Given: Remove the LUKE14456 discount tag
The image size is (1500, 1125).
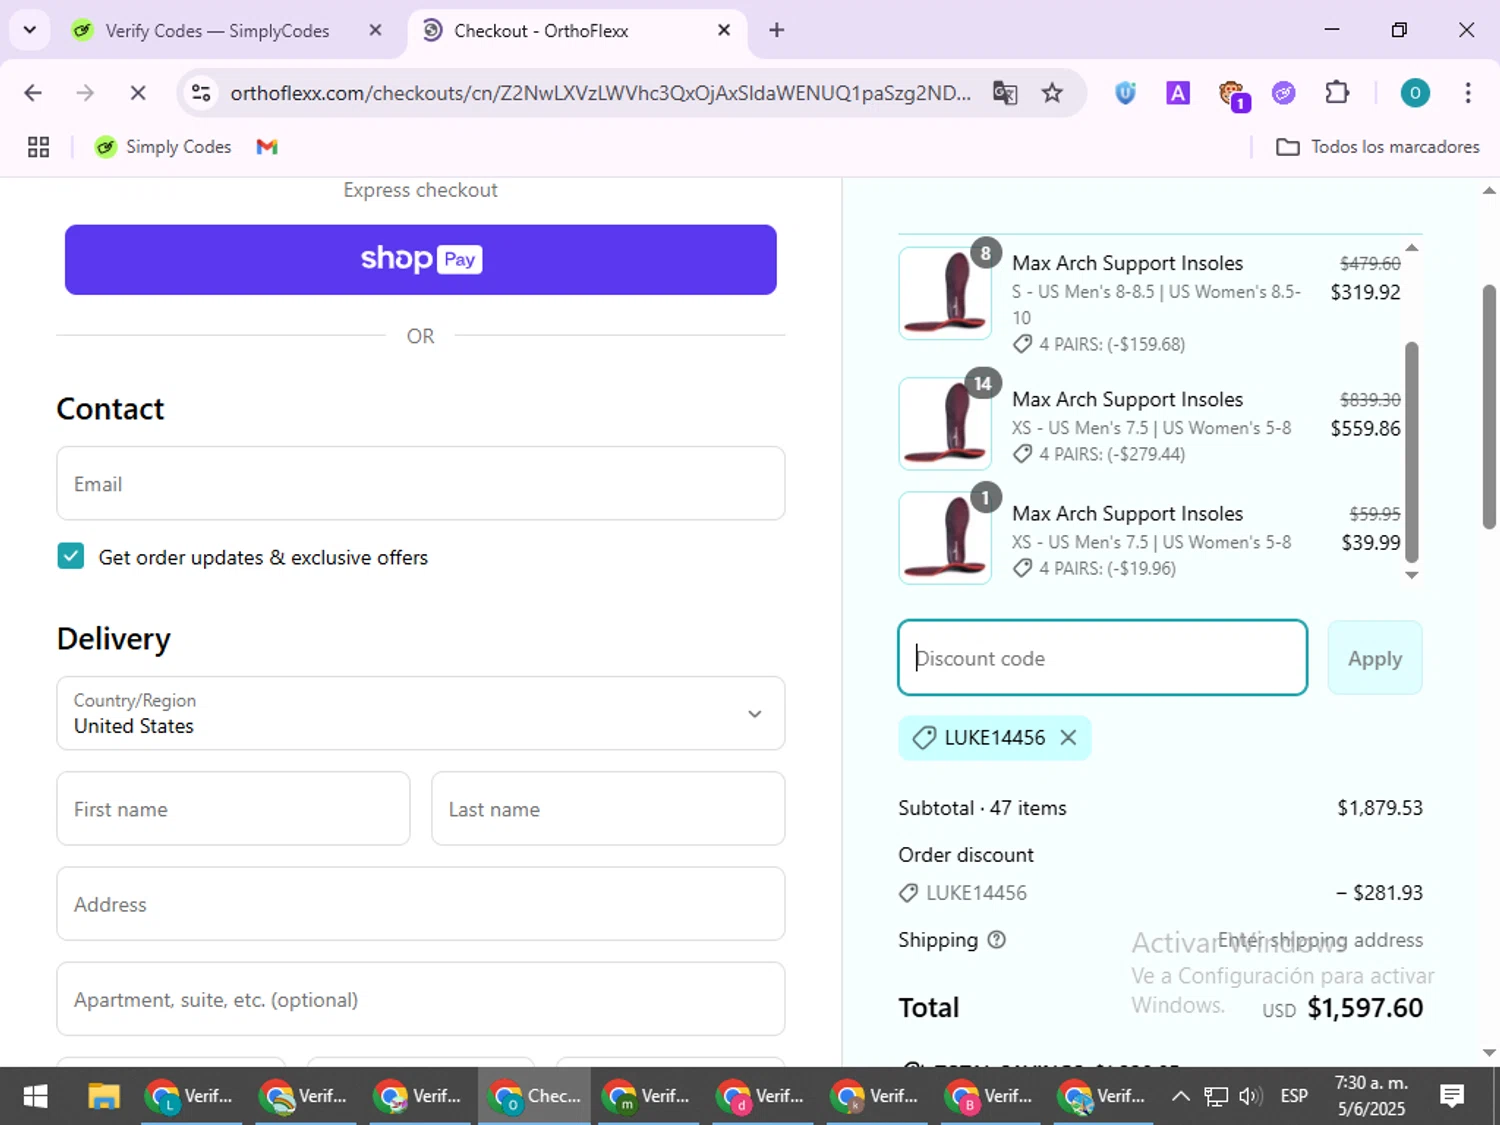Looking at the screenshot, I should click(1069, 737).
